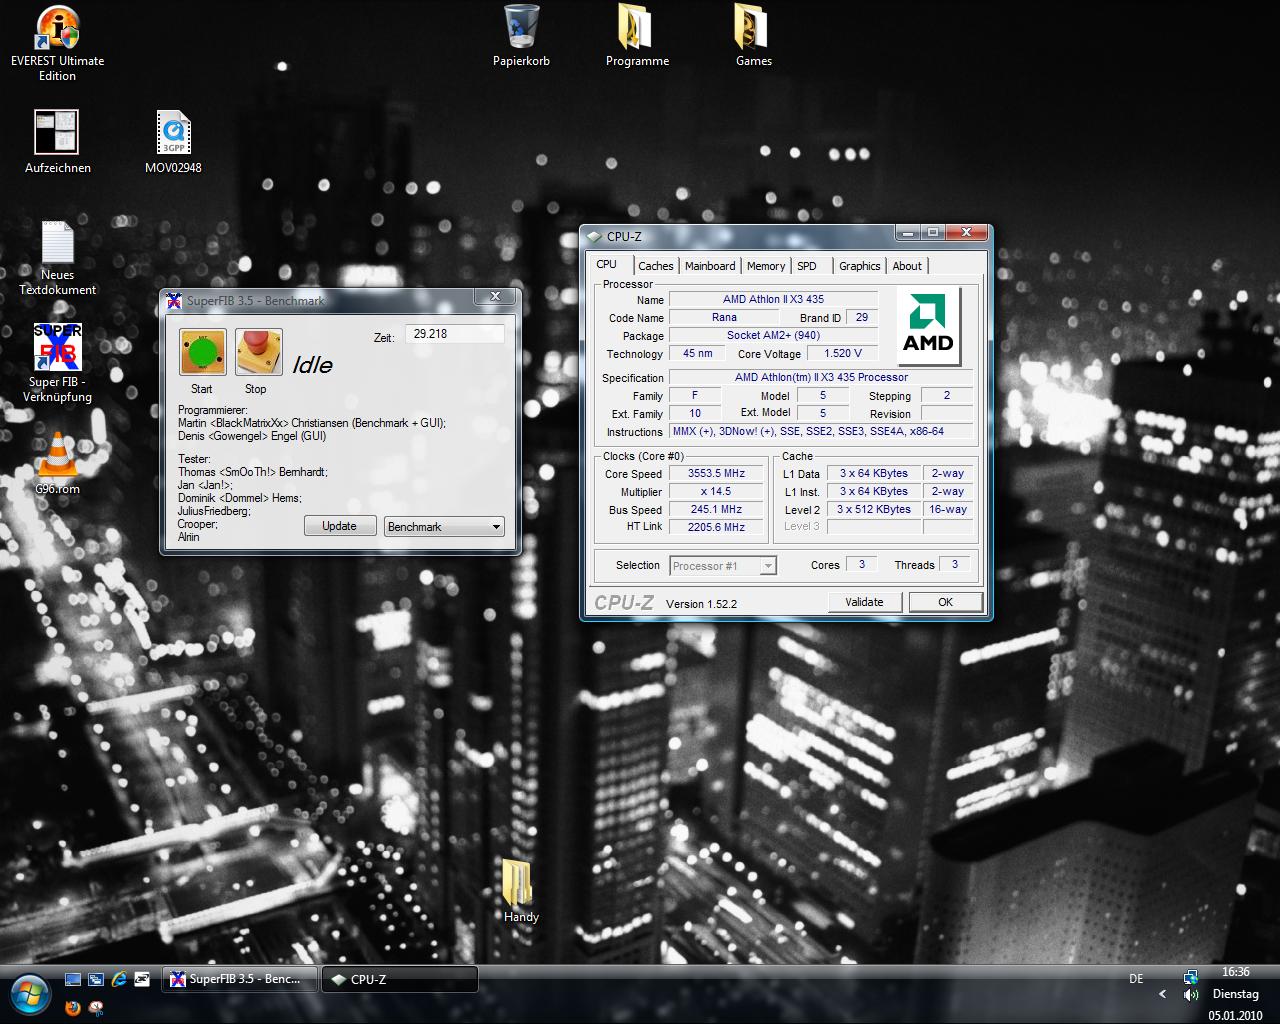
Task: Select SuperFIB 3.5 taskbar button
Action: pos(240,979)
